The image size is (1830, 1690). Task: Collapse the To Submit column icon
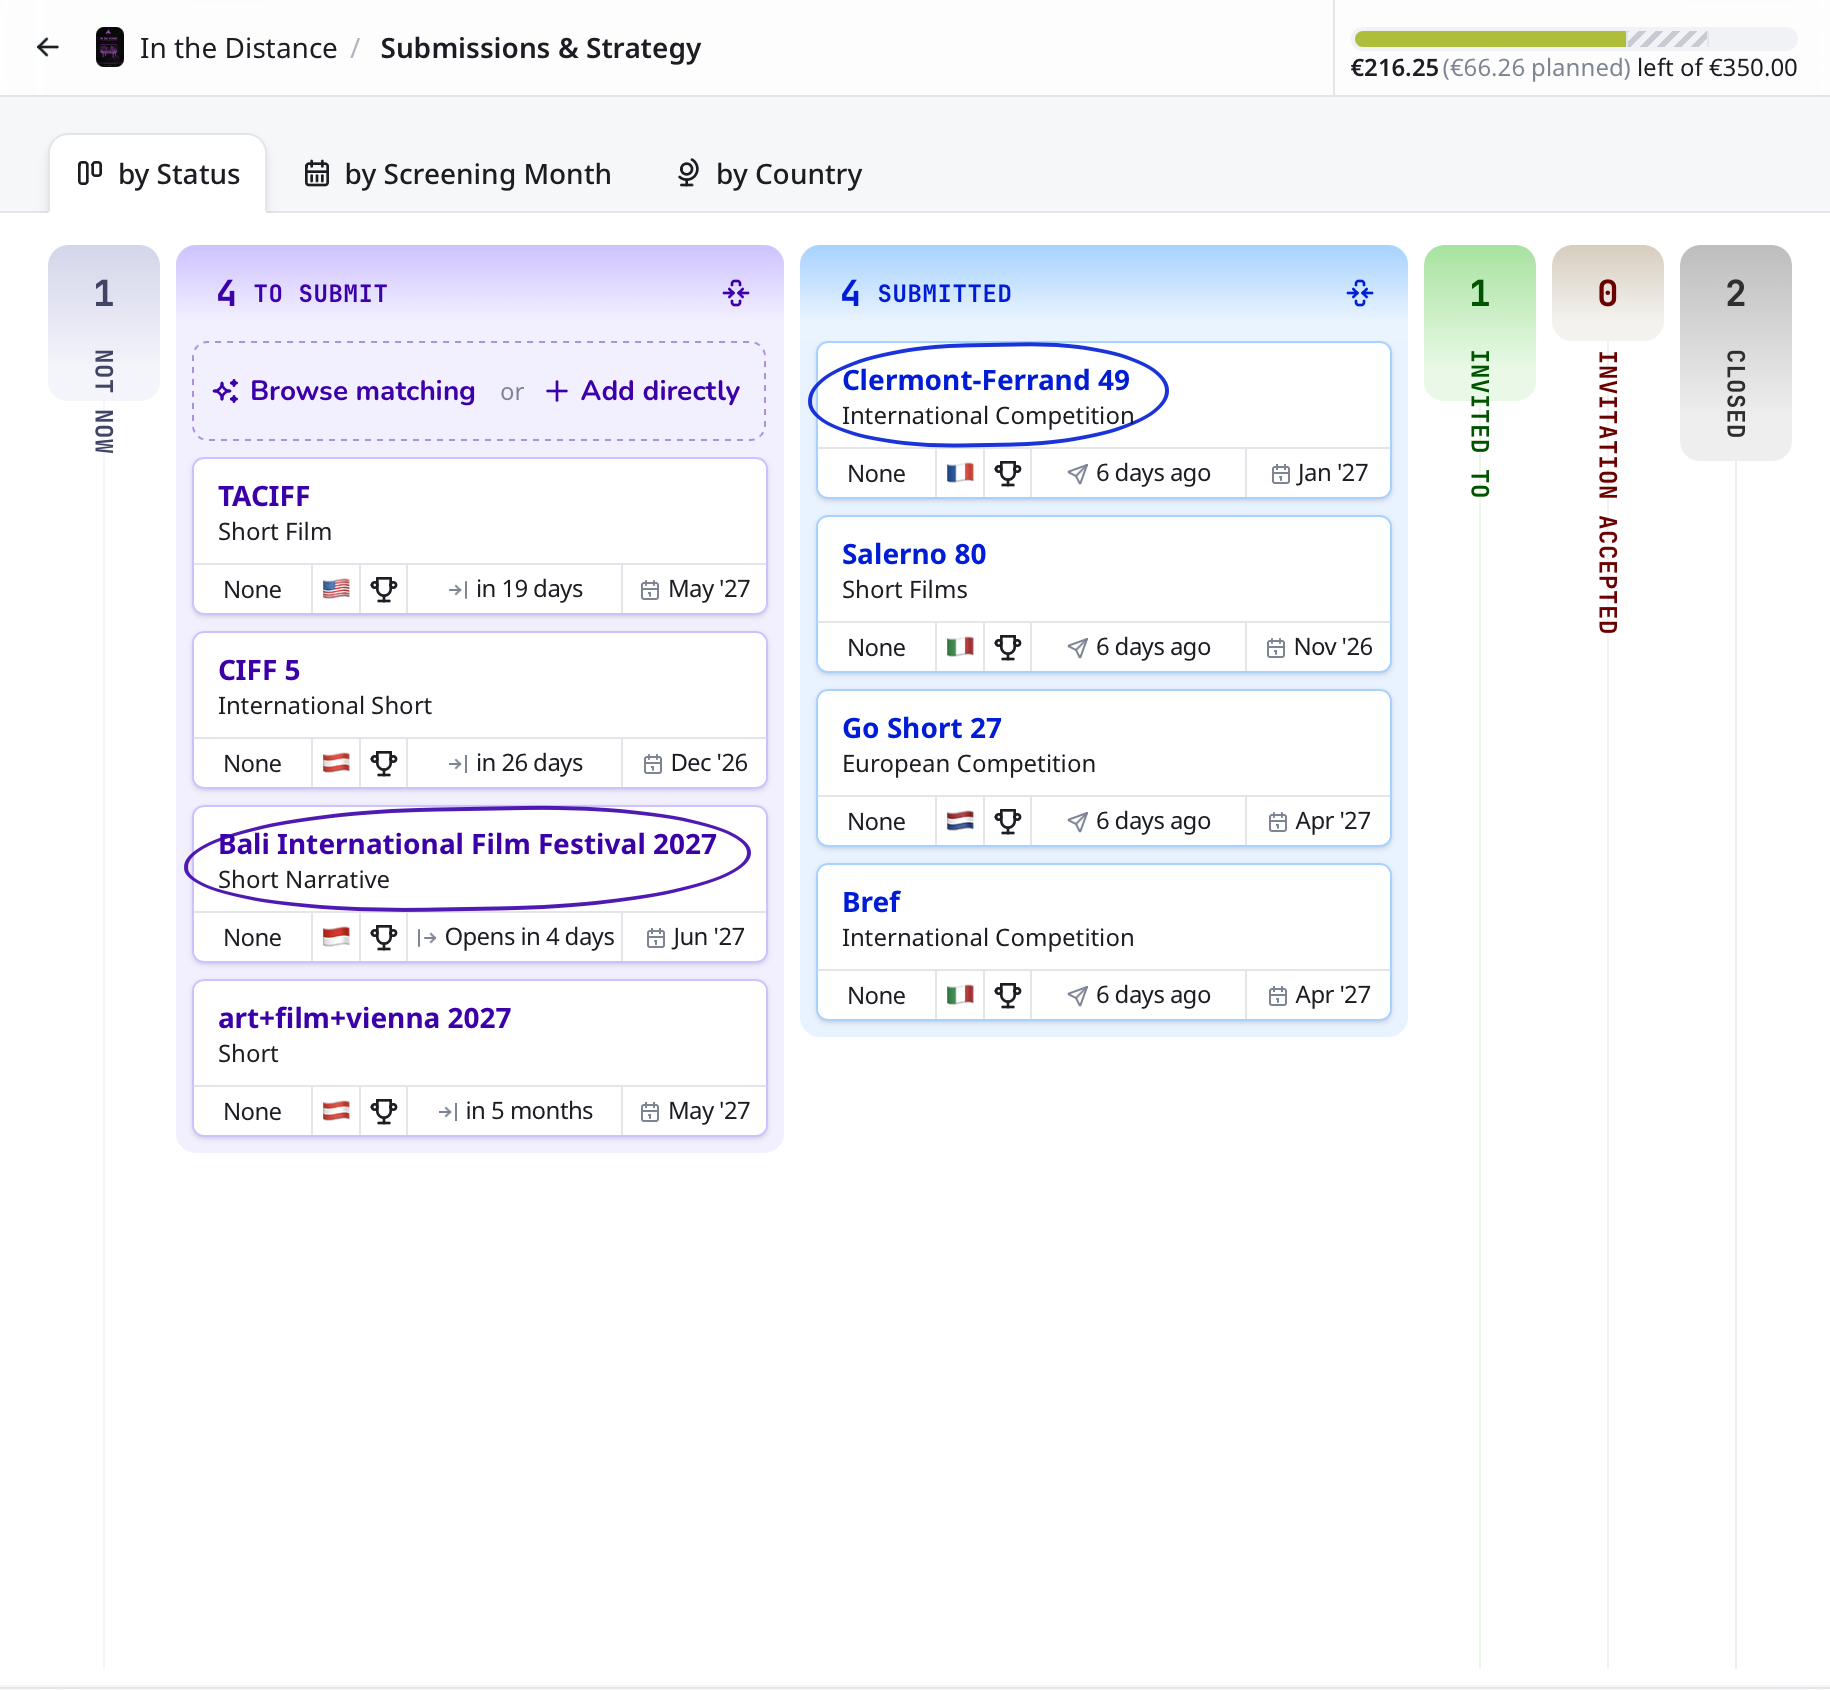coord(736,293)
